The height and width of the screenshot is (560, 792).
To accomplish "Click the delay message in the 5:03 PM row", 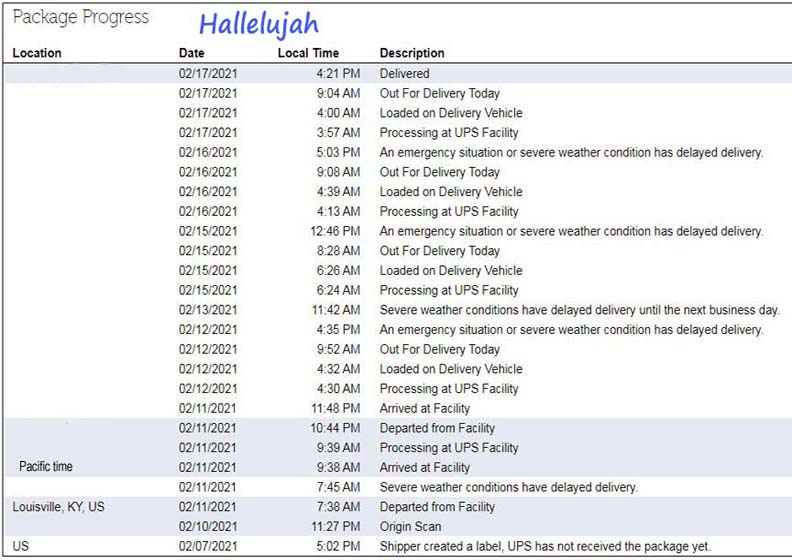I will (571, 152).
